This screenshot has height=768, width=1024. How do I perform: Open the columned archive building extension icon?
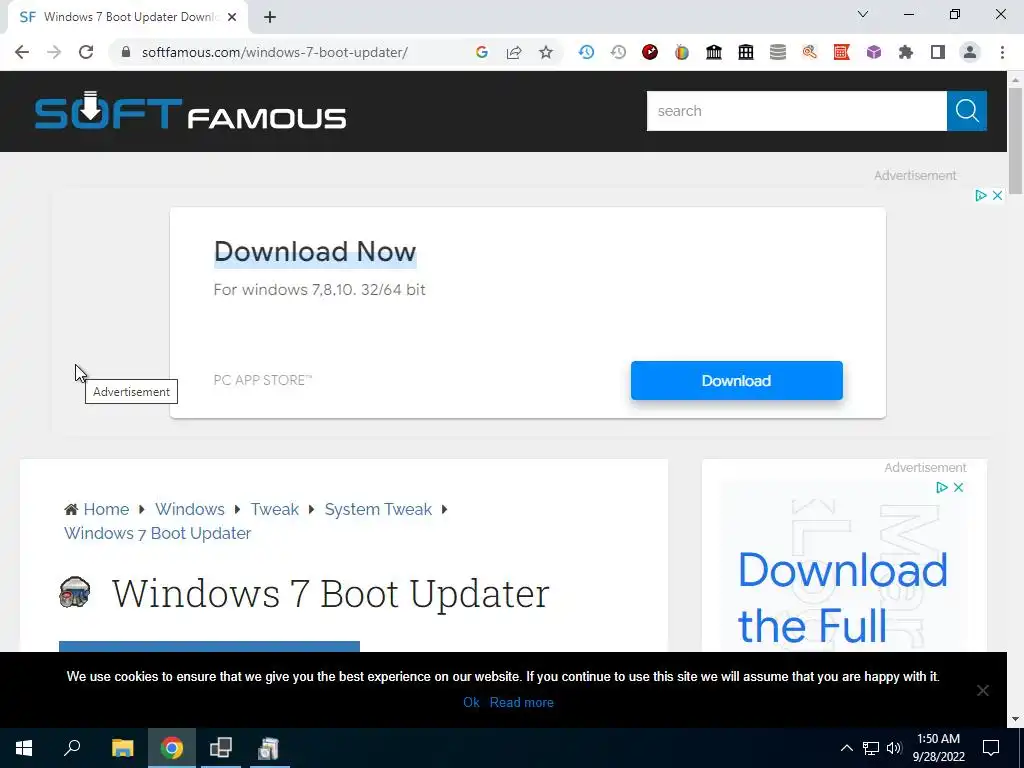(x=746, y=52)
